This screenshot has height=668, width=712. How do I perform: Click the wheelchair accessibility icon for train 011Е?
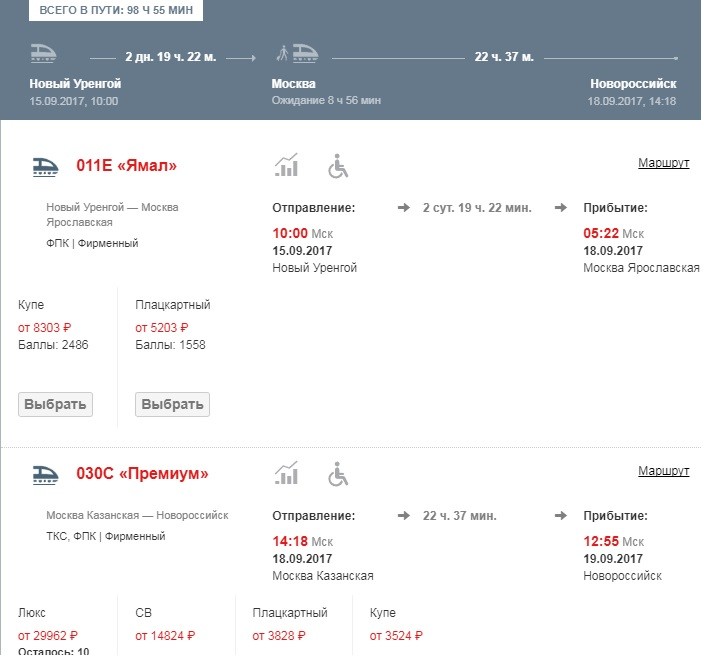click(339, 166)
